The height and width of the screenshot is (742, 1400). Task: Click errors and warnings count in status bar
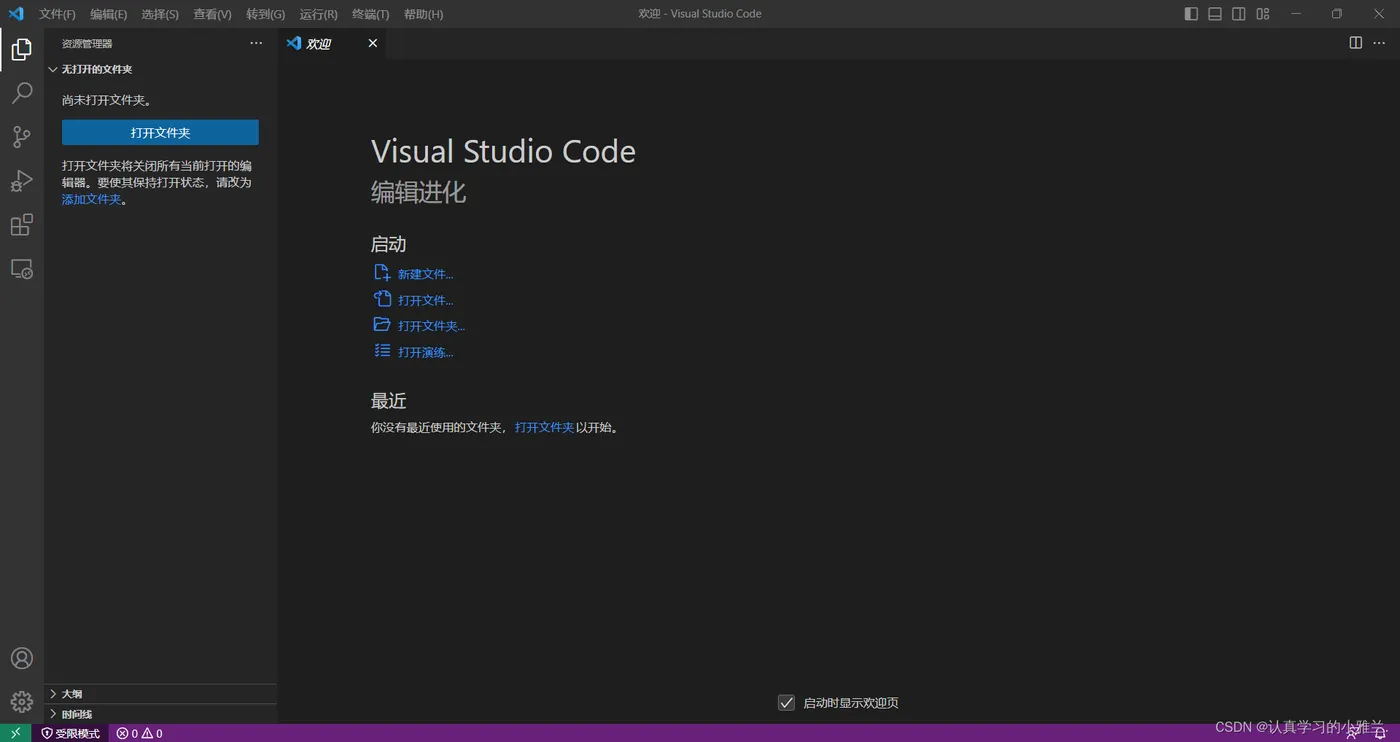click(139, 733)
